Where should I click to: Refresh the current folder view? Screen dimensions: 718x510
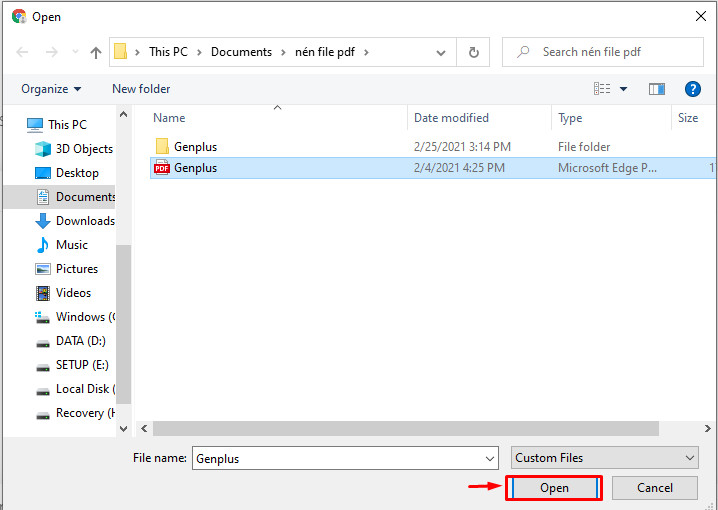pyautogui.click(x=473, y=52)
